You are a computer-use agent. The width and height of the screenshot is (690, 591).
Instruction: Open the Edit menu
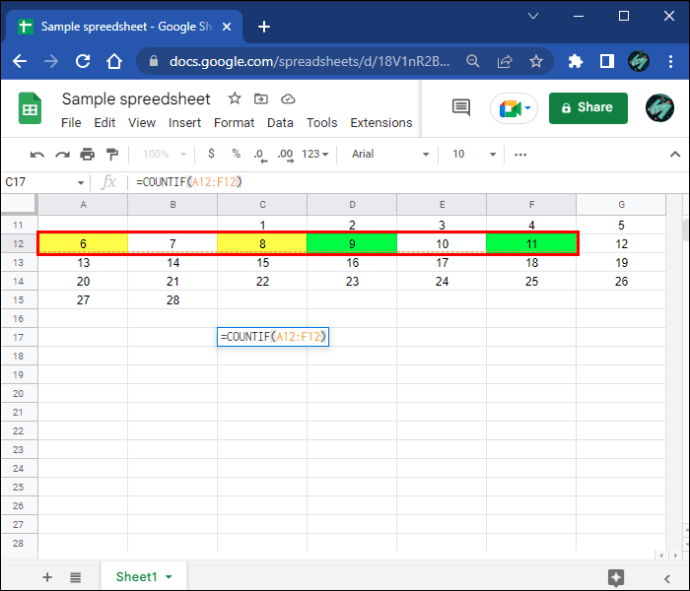[x=104, y=123]
